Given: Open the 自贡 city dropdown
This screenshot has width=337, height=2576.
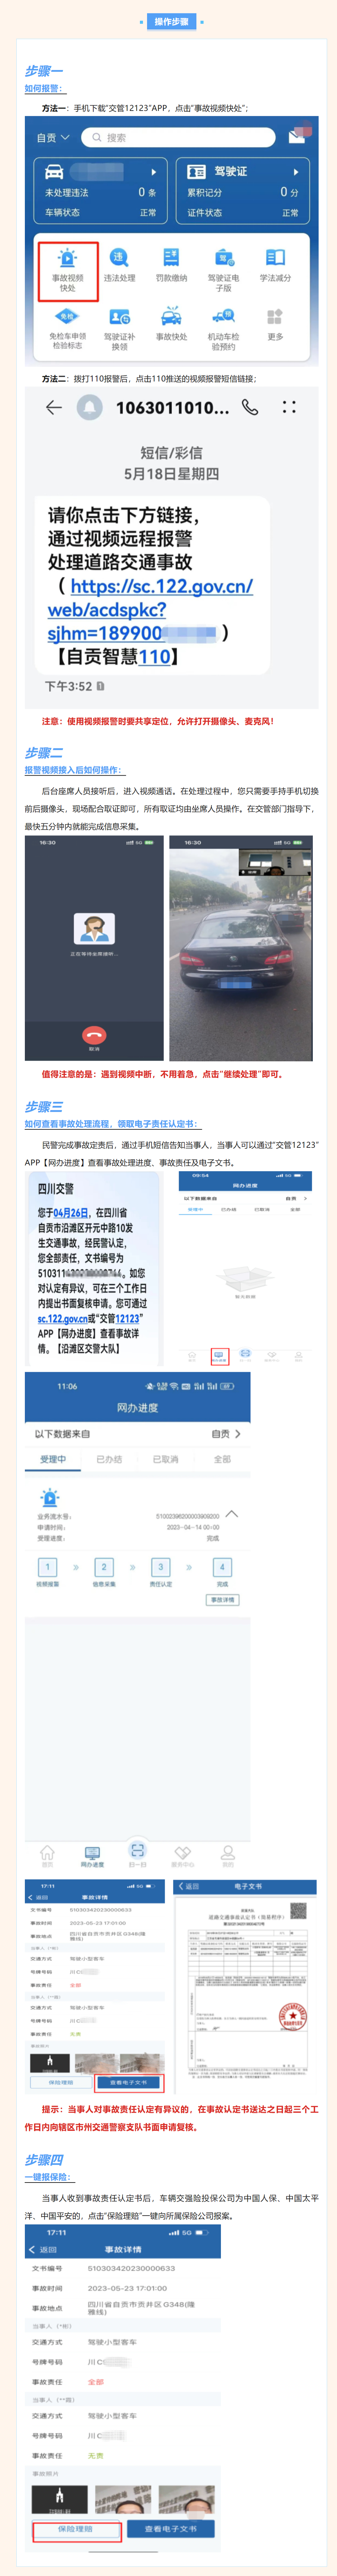Looking at the screenshot, I should (52, 137).
